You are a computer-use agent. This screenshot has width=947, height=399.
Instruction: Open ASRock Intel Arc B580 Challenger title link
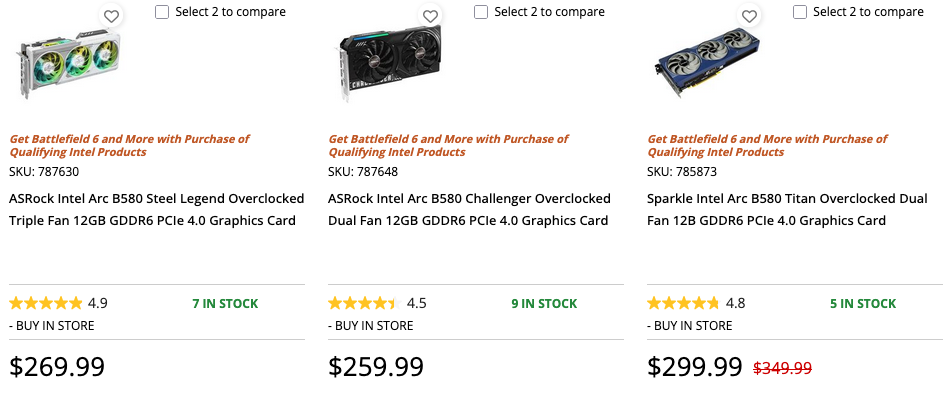(469, 209)
